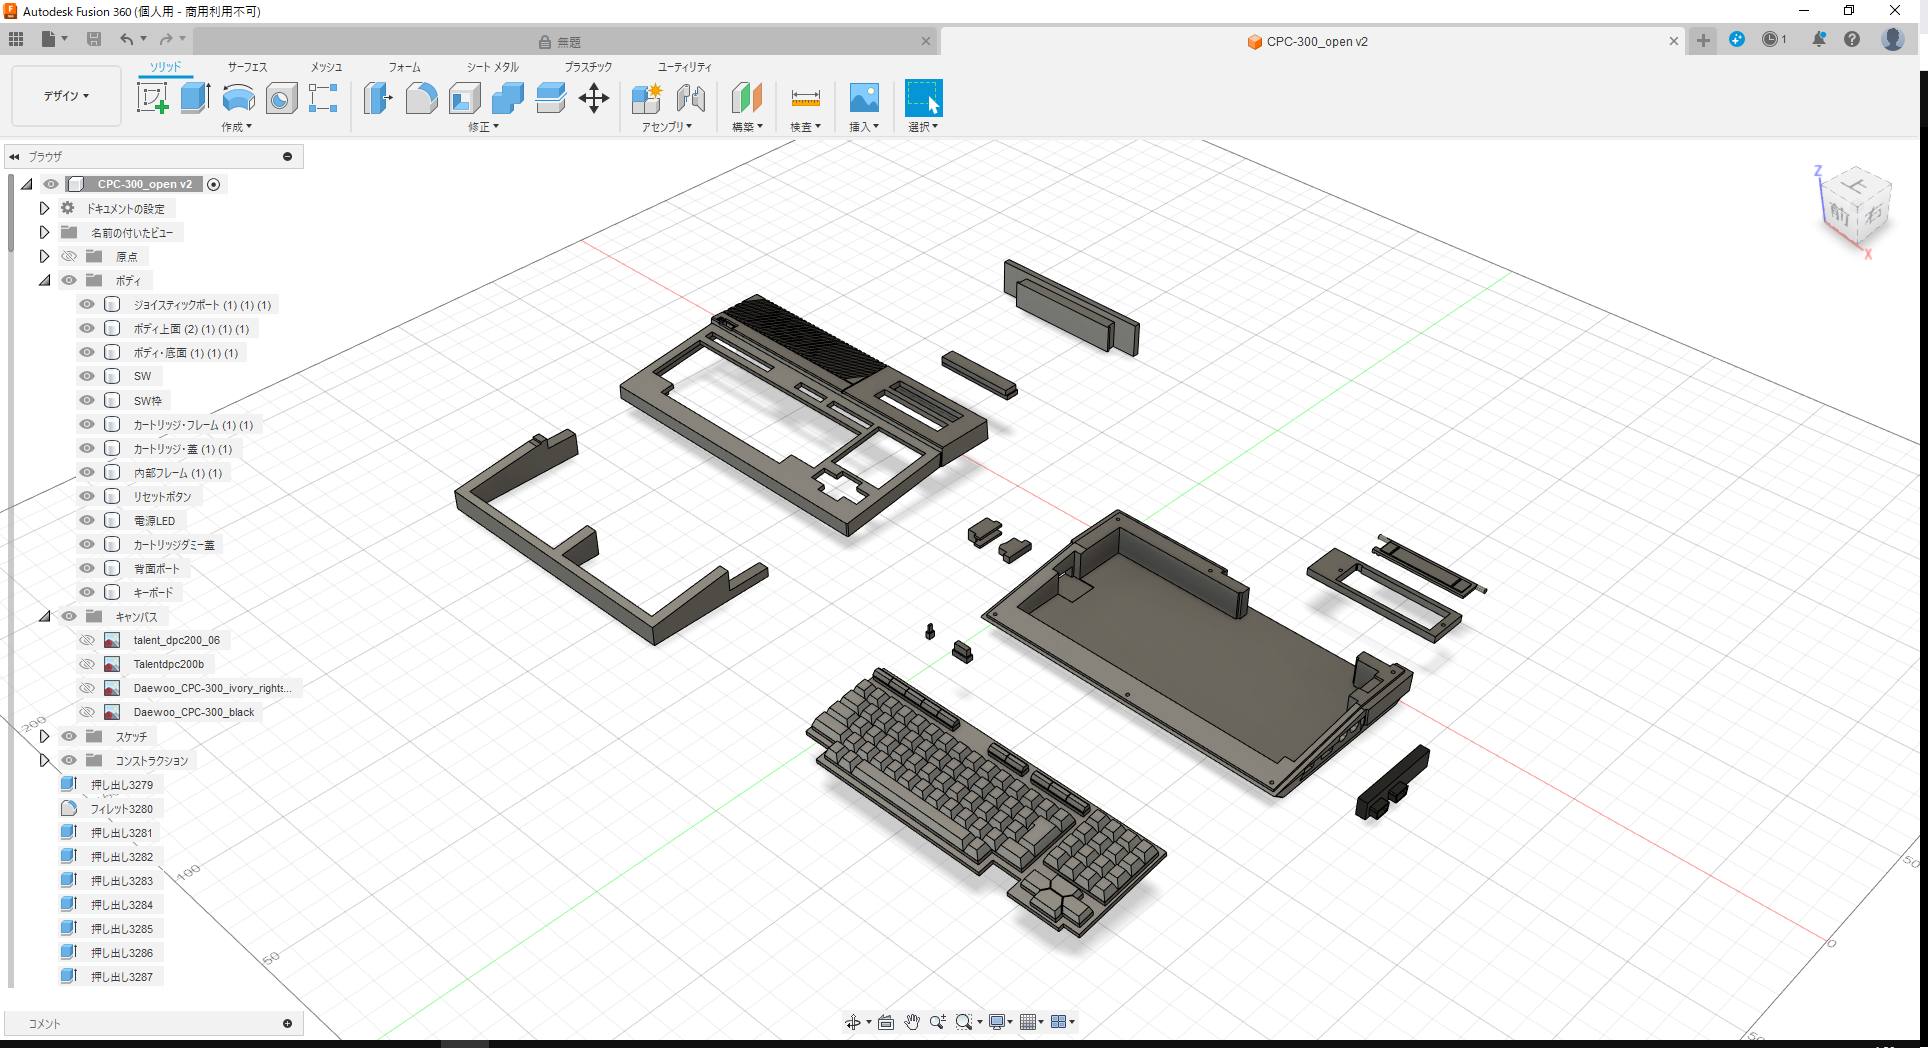Viewport: 1928px width, 1048px height.
Task: Activate the Pan tool in navigation bar
Action: tap(911, 1021)
